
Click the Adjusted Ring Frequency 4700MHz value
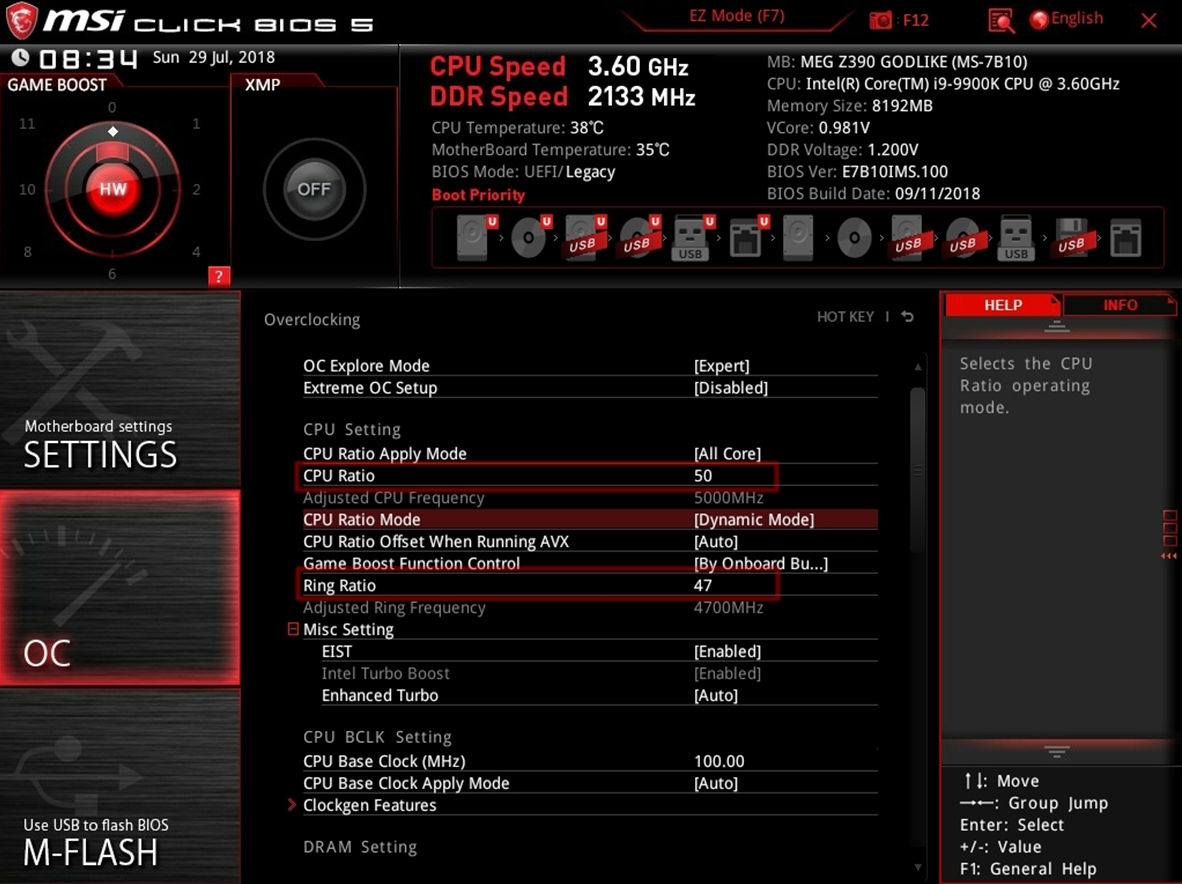[x=728, y=607]
